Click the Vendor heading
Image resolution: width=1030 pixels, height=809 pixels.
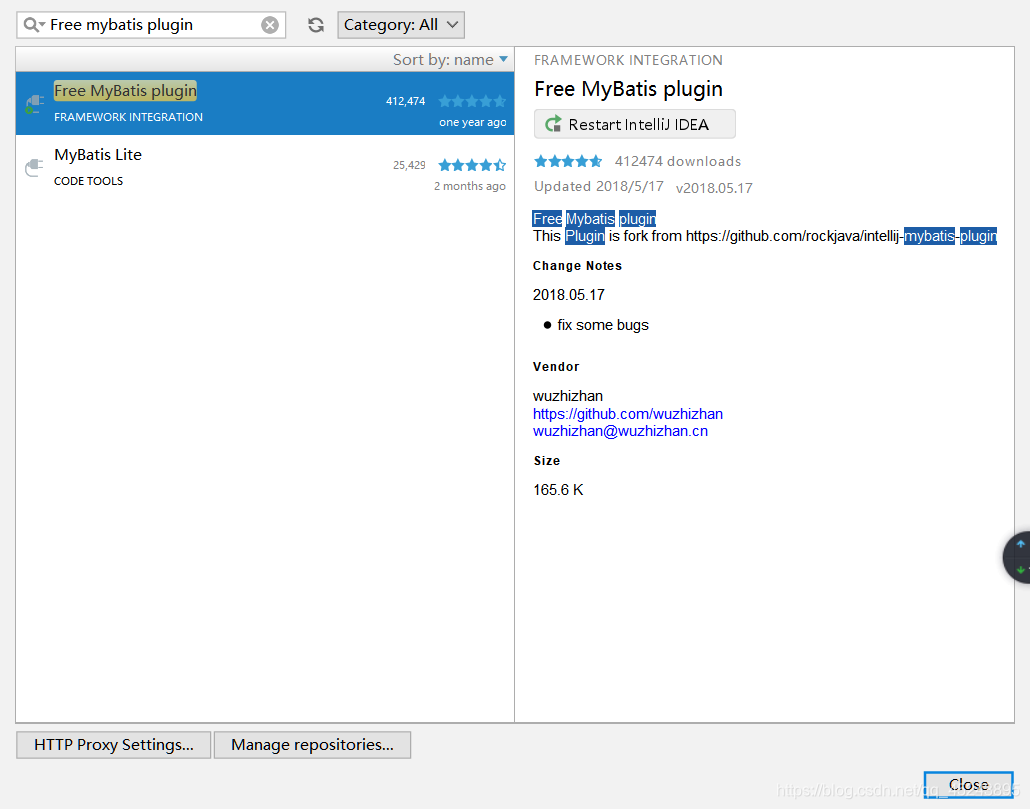click(x=556, y=367)
